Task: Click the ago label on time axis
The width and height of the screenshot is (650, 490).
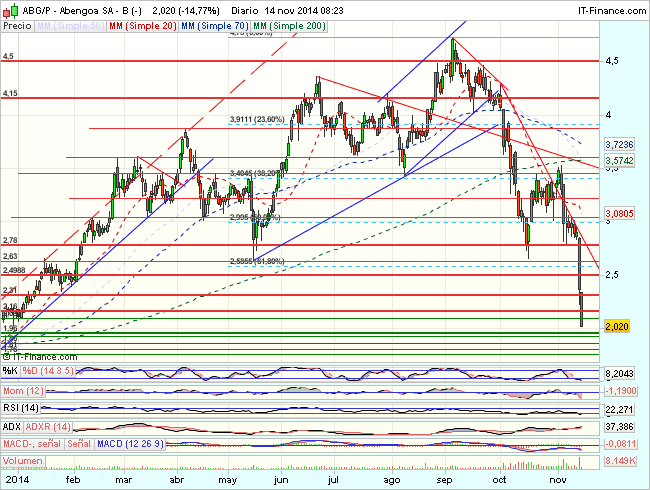Action: pos(392,480)
